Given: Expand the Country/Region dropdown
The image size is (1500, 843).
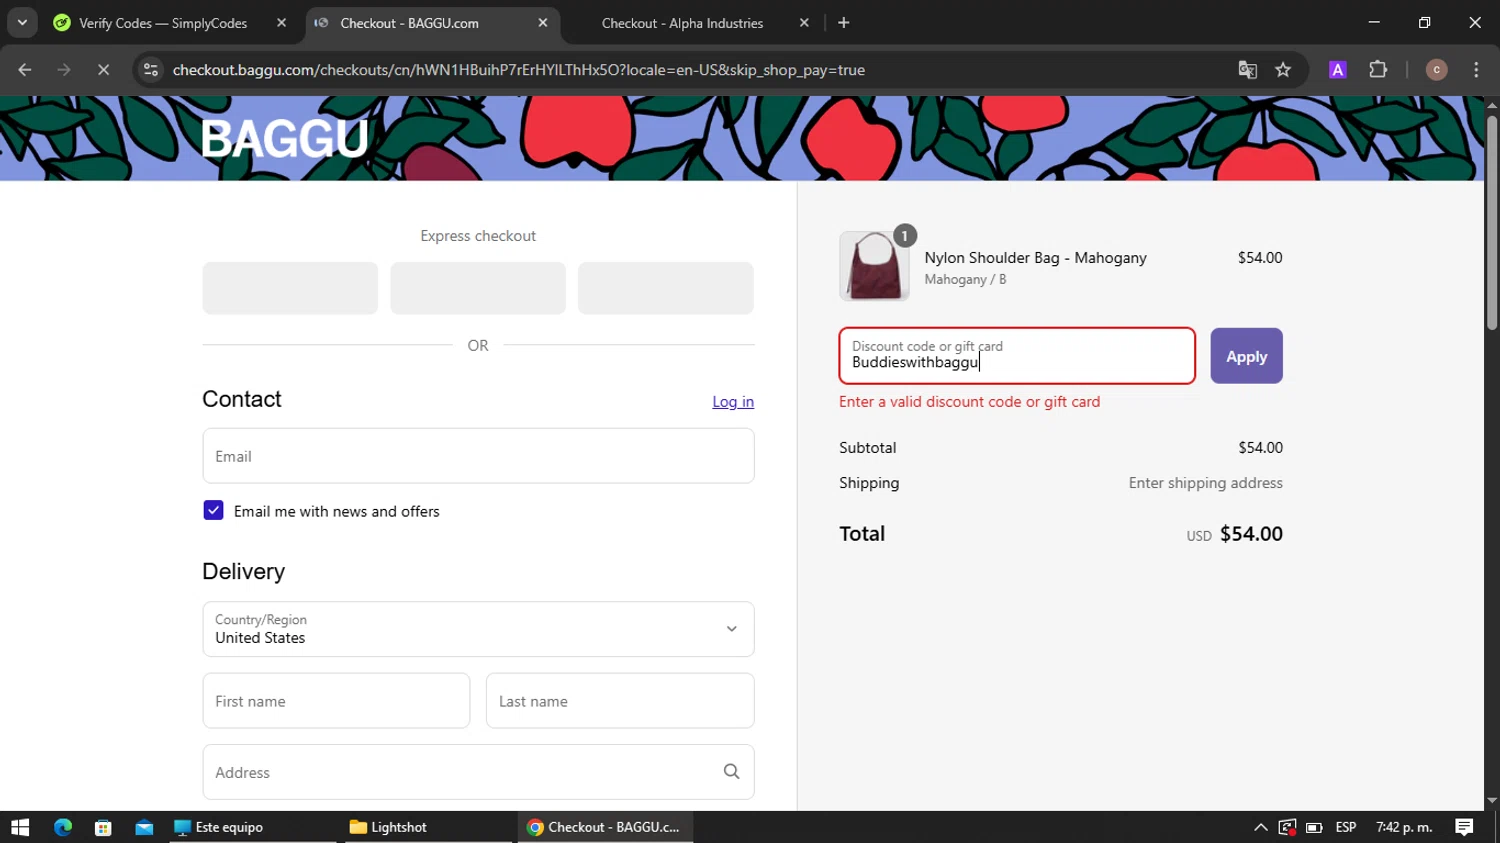Looking at the screenshot, I should point(478,629).
